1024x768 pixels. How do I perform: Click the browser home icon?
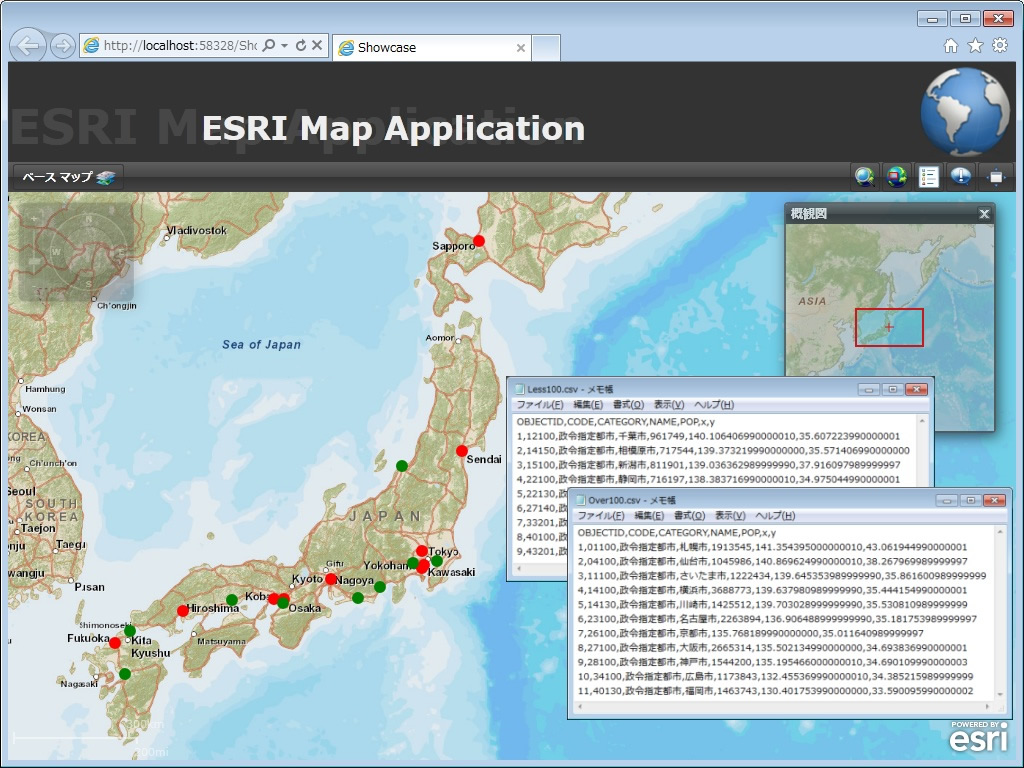tap(951, 46)
